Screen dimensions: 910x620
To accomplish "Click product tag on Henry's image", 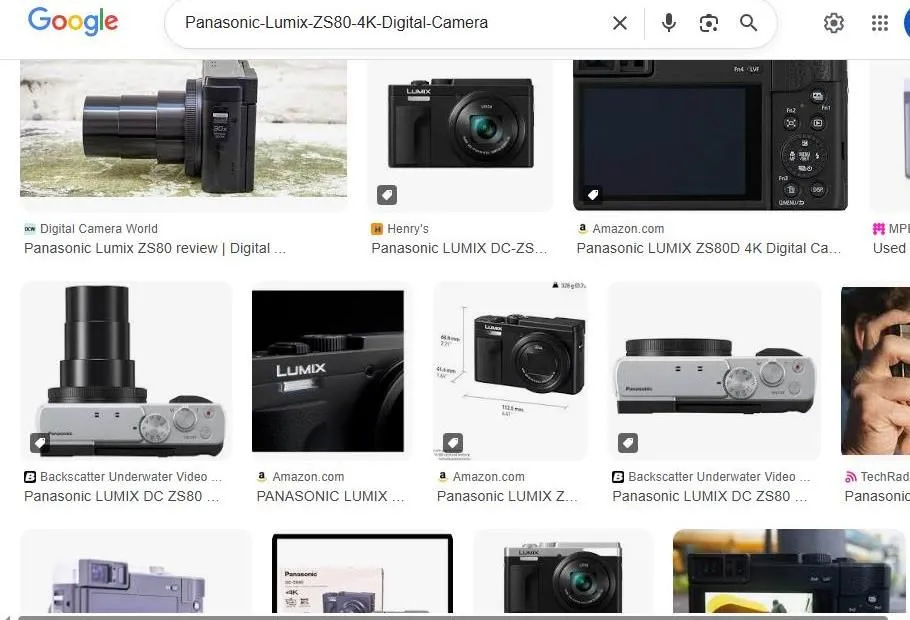I will pyautogui.click(x=387, y=195).
